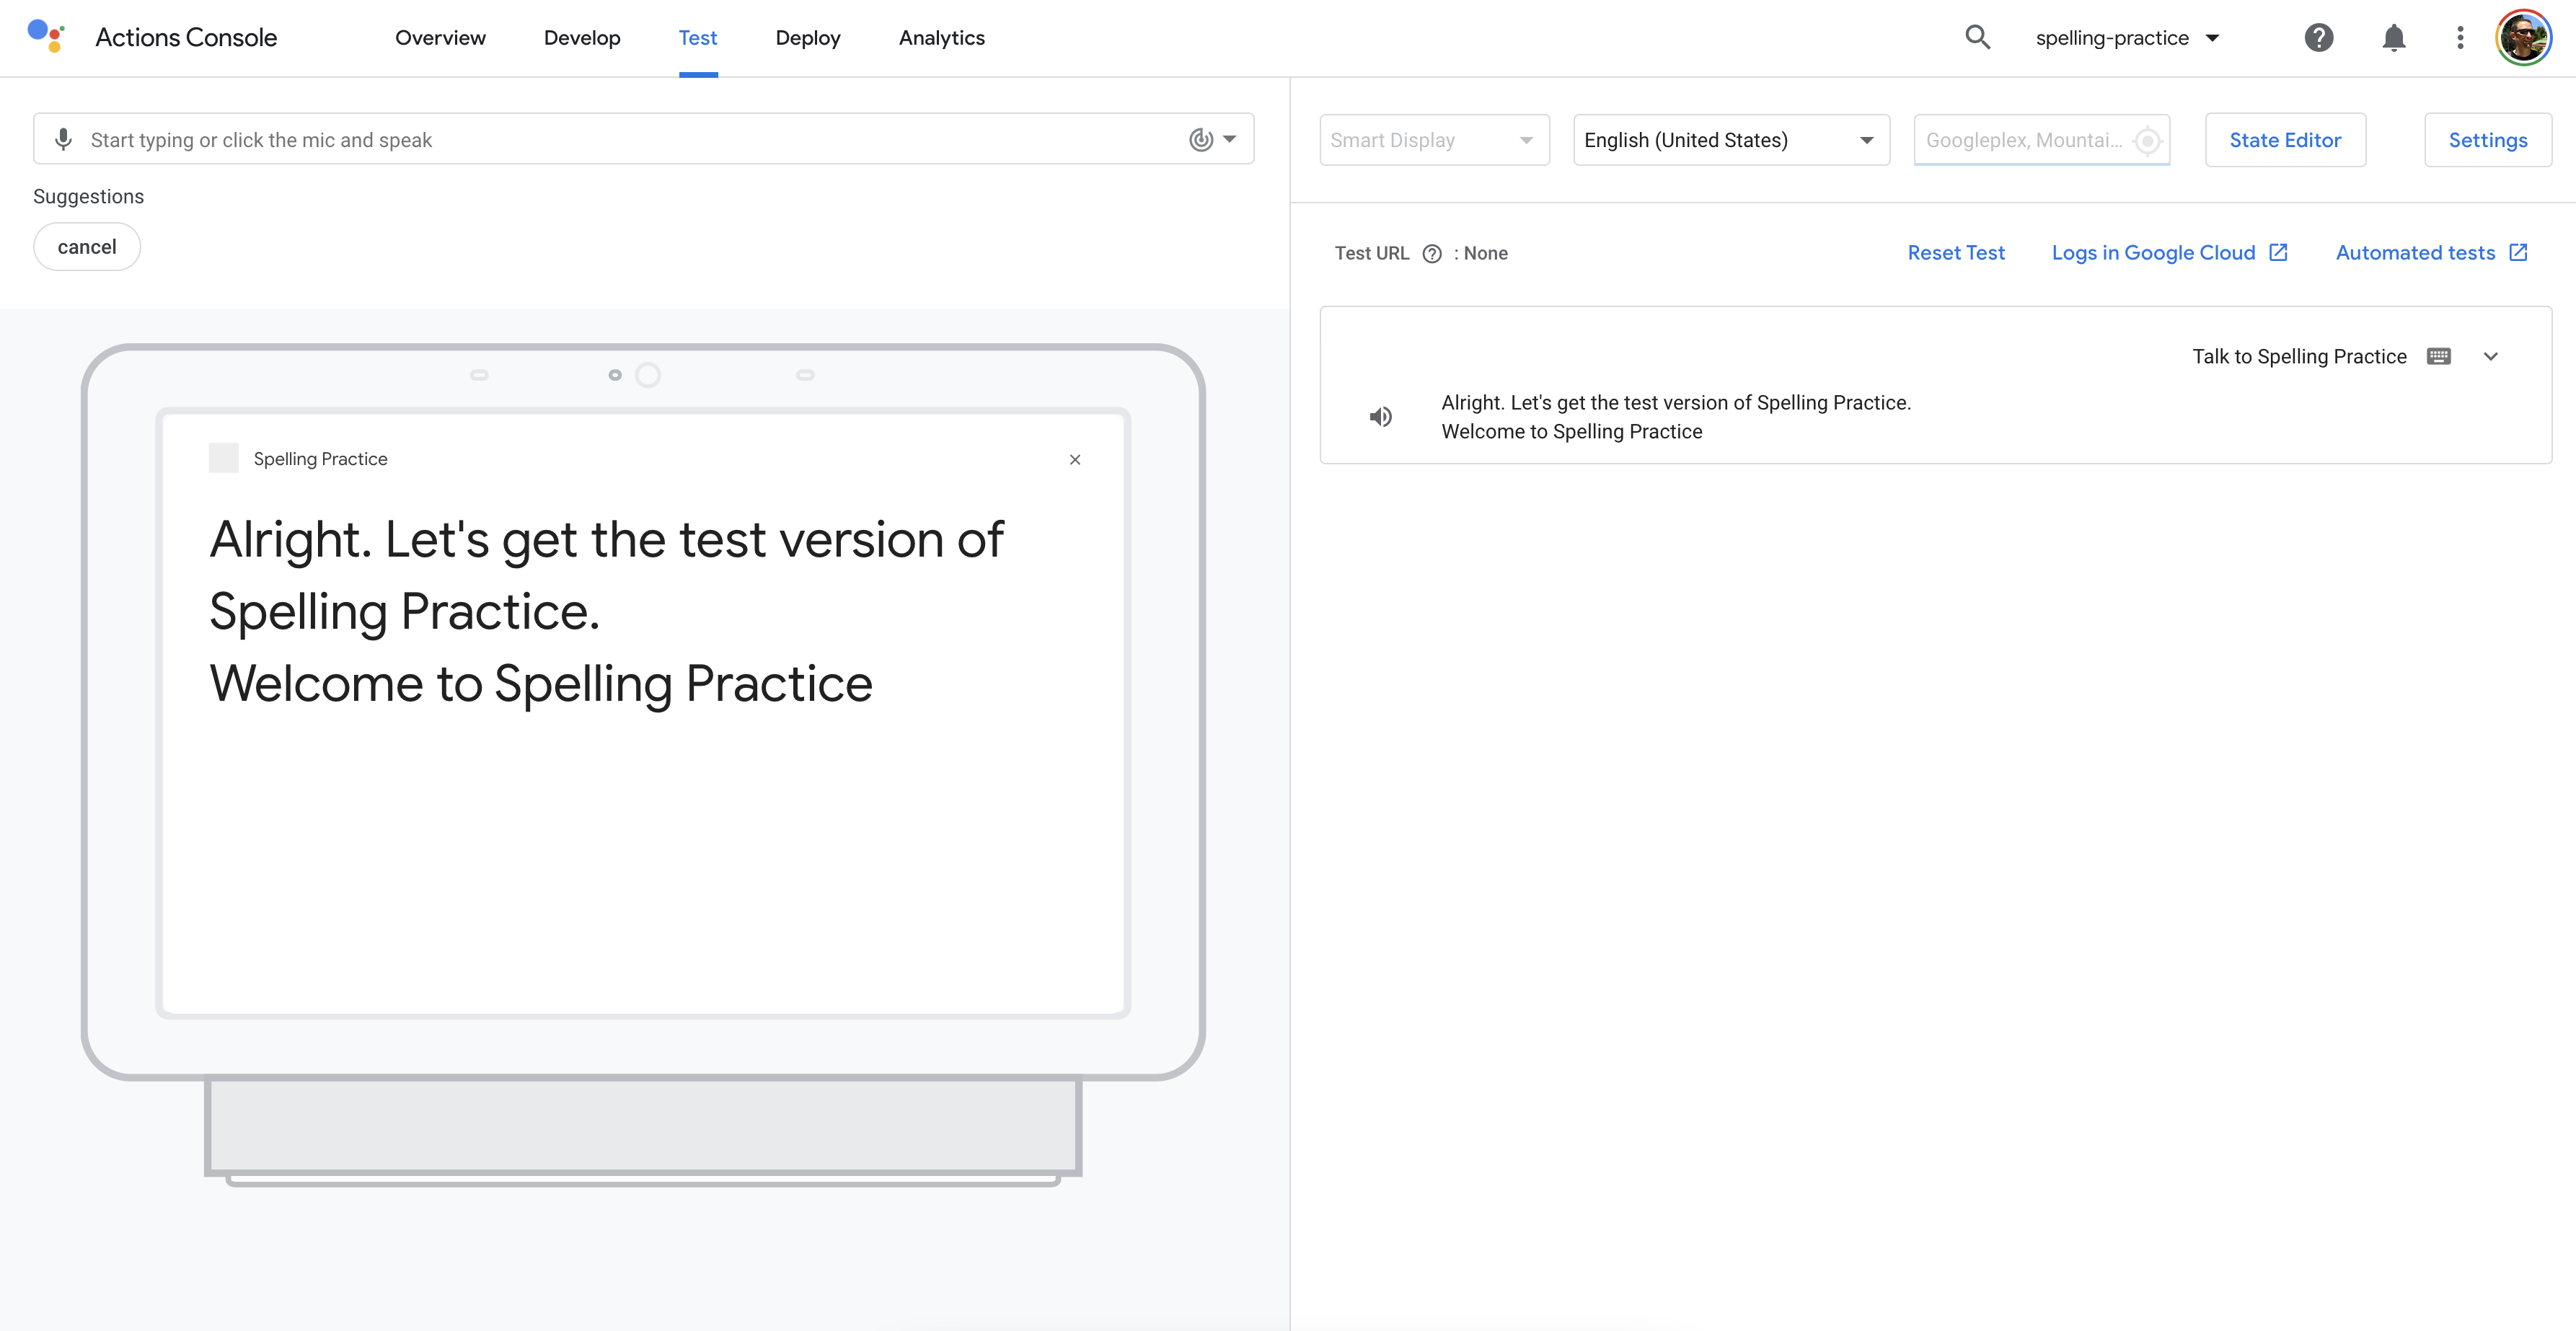Viewport: 2576px width, 1331px height.
Task: Click the Test URL help icon
Action: point(1432,254)
